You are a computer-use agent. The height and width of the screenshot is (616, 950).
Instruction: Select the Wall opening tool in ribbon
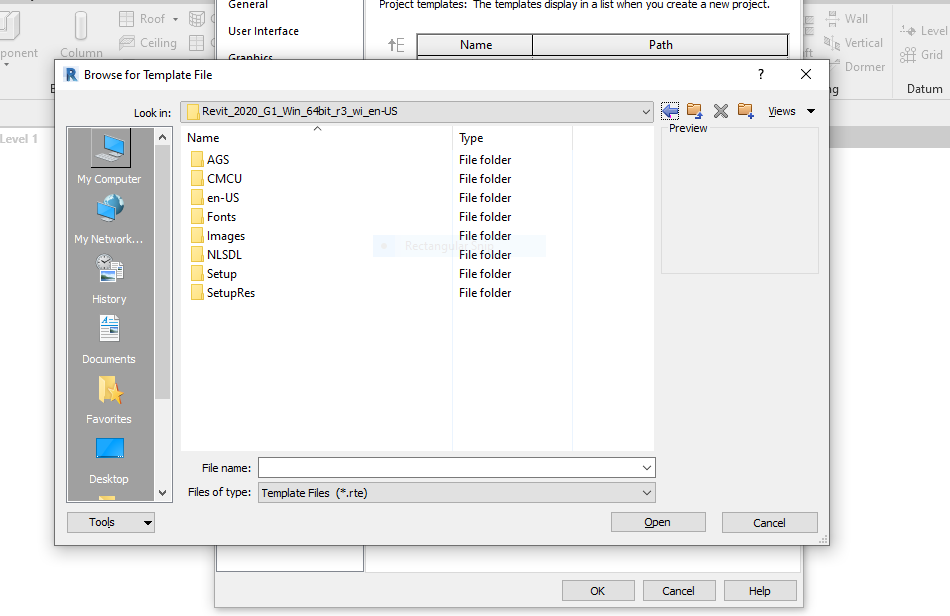846,19
